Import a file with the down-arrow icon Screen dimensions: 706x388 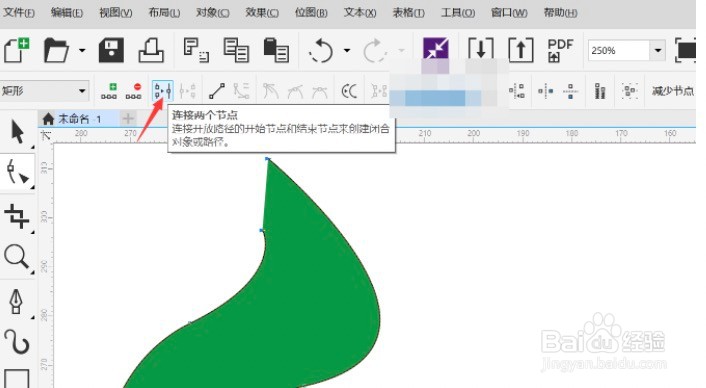480,50
